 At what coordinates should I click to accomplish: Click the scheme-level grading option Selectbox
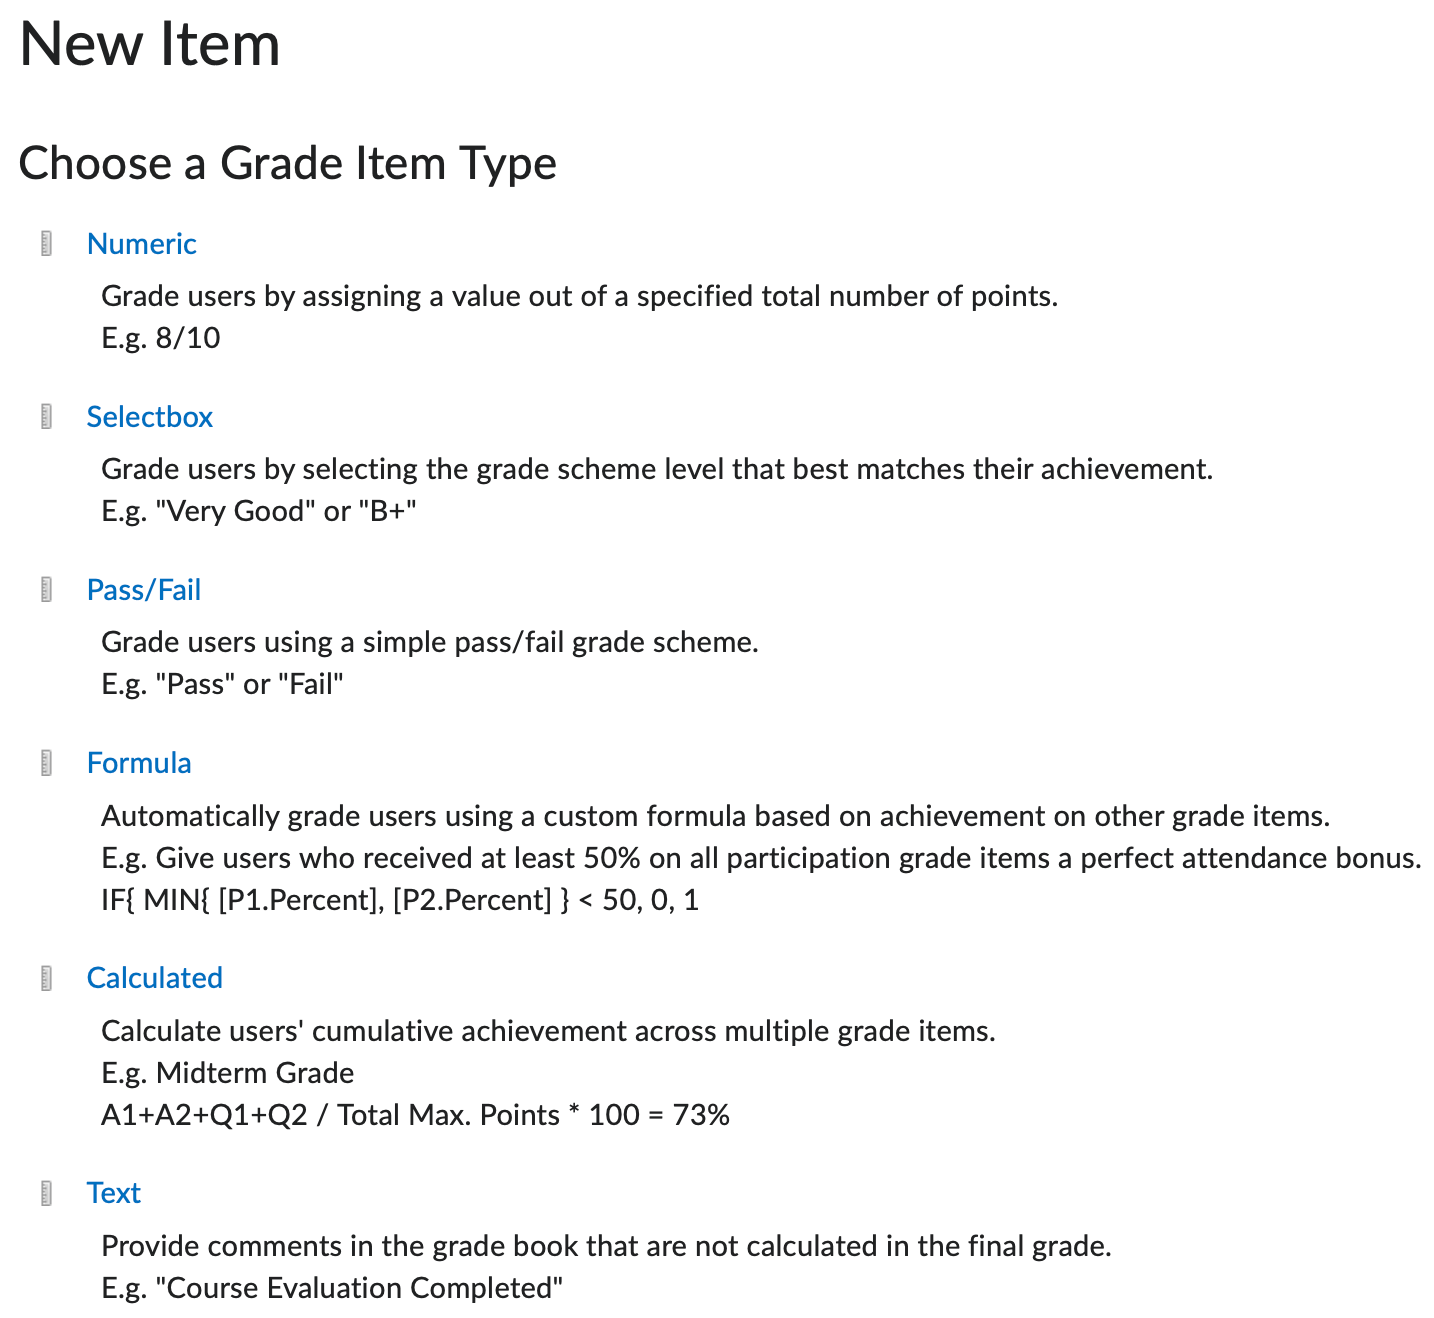pos(150,417)
